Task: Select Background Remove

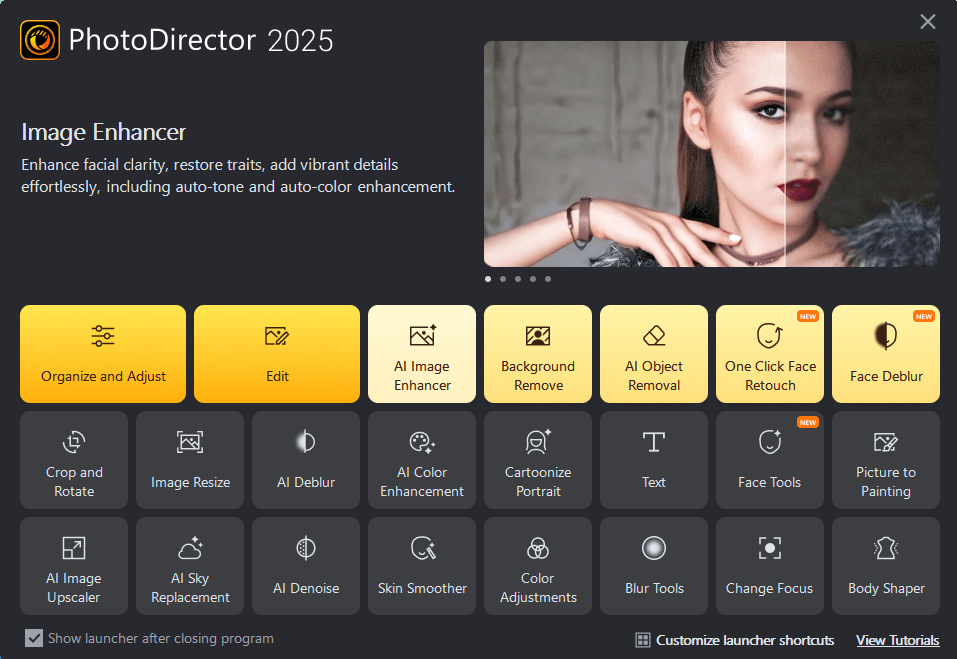Action: tap(537, 354)
